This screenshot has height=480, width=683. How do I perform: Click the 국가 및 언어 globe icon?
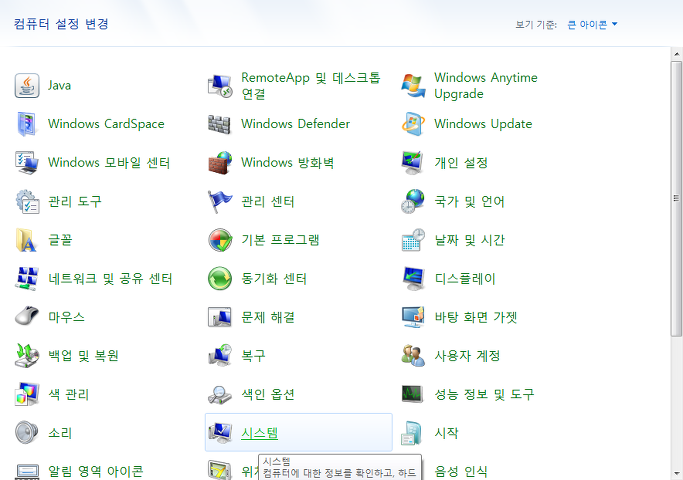pyautogui.click(x=413, y=201)
